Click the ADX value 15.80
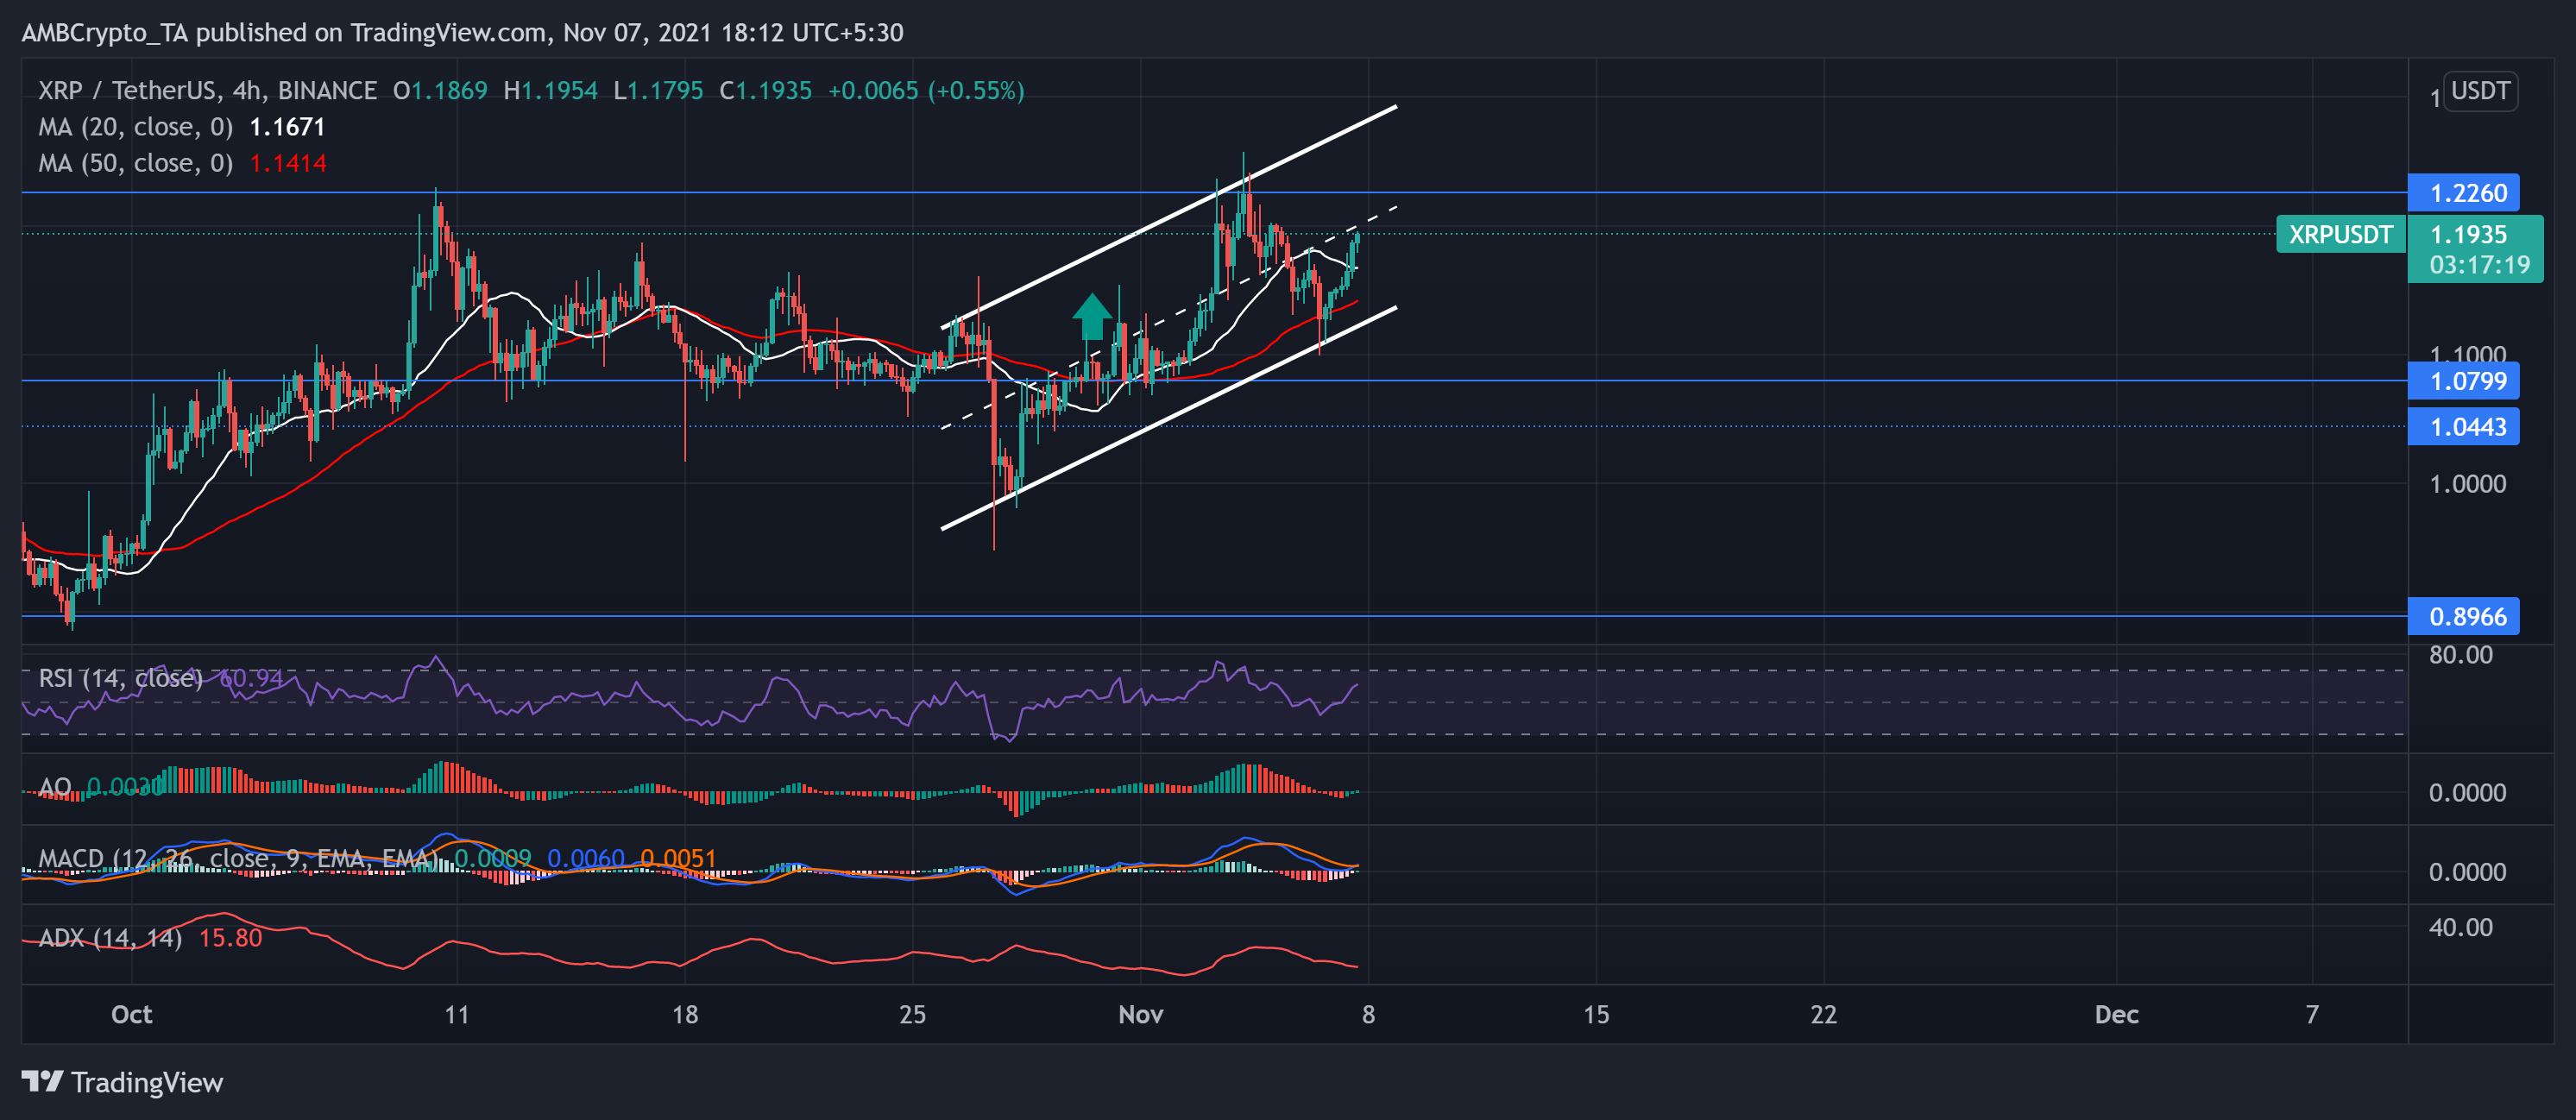 230,938
